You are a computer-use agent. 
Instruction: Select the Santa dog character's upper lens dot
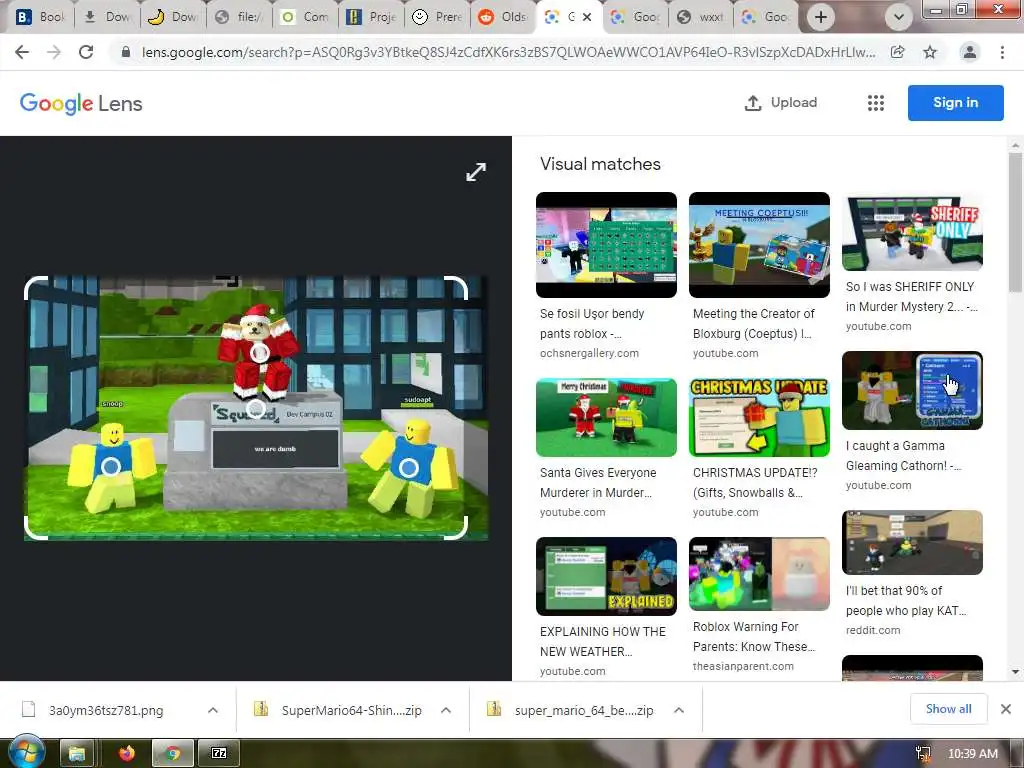259,353
